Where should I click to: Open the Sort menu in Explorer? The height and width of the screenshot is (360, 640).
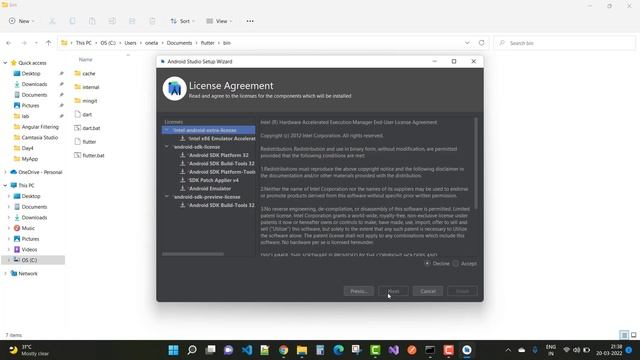(x=182, y=21)
